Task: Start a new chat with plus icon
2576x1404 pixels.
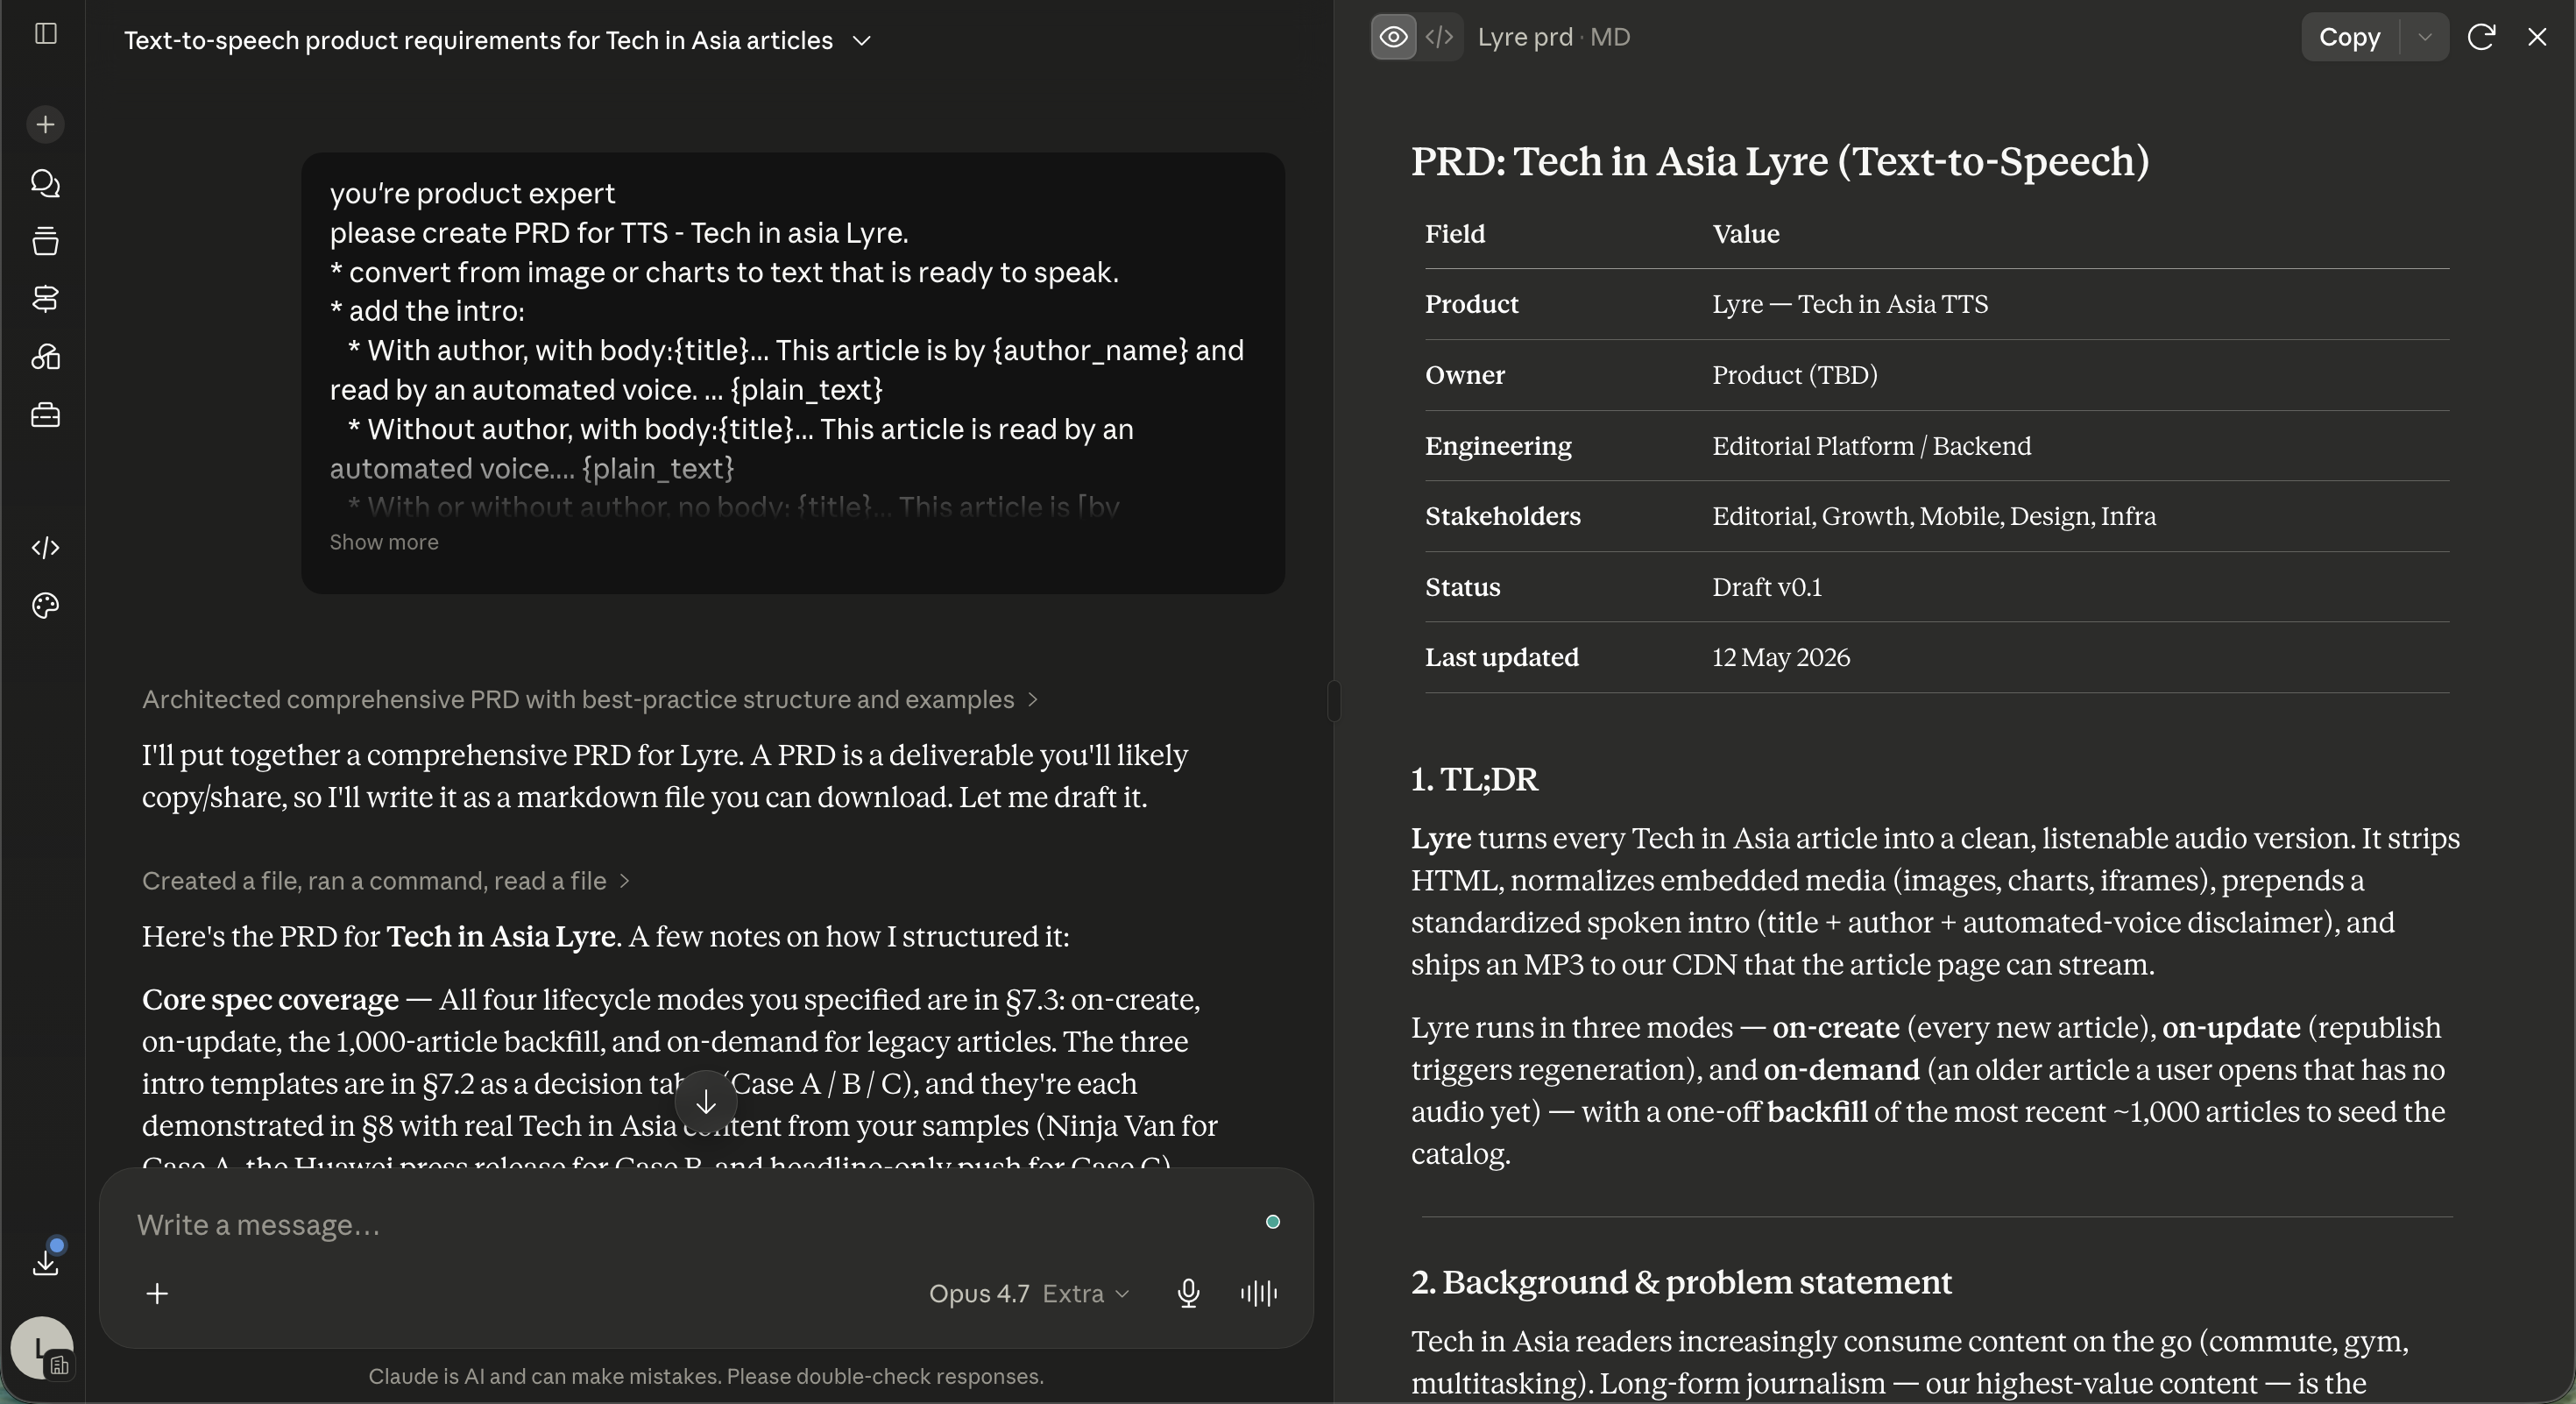Action: coord(45,125)
